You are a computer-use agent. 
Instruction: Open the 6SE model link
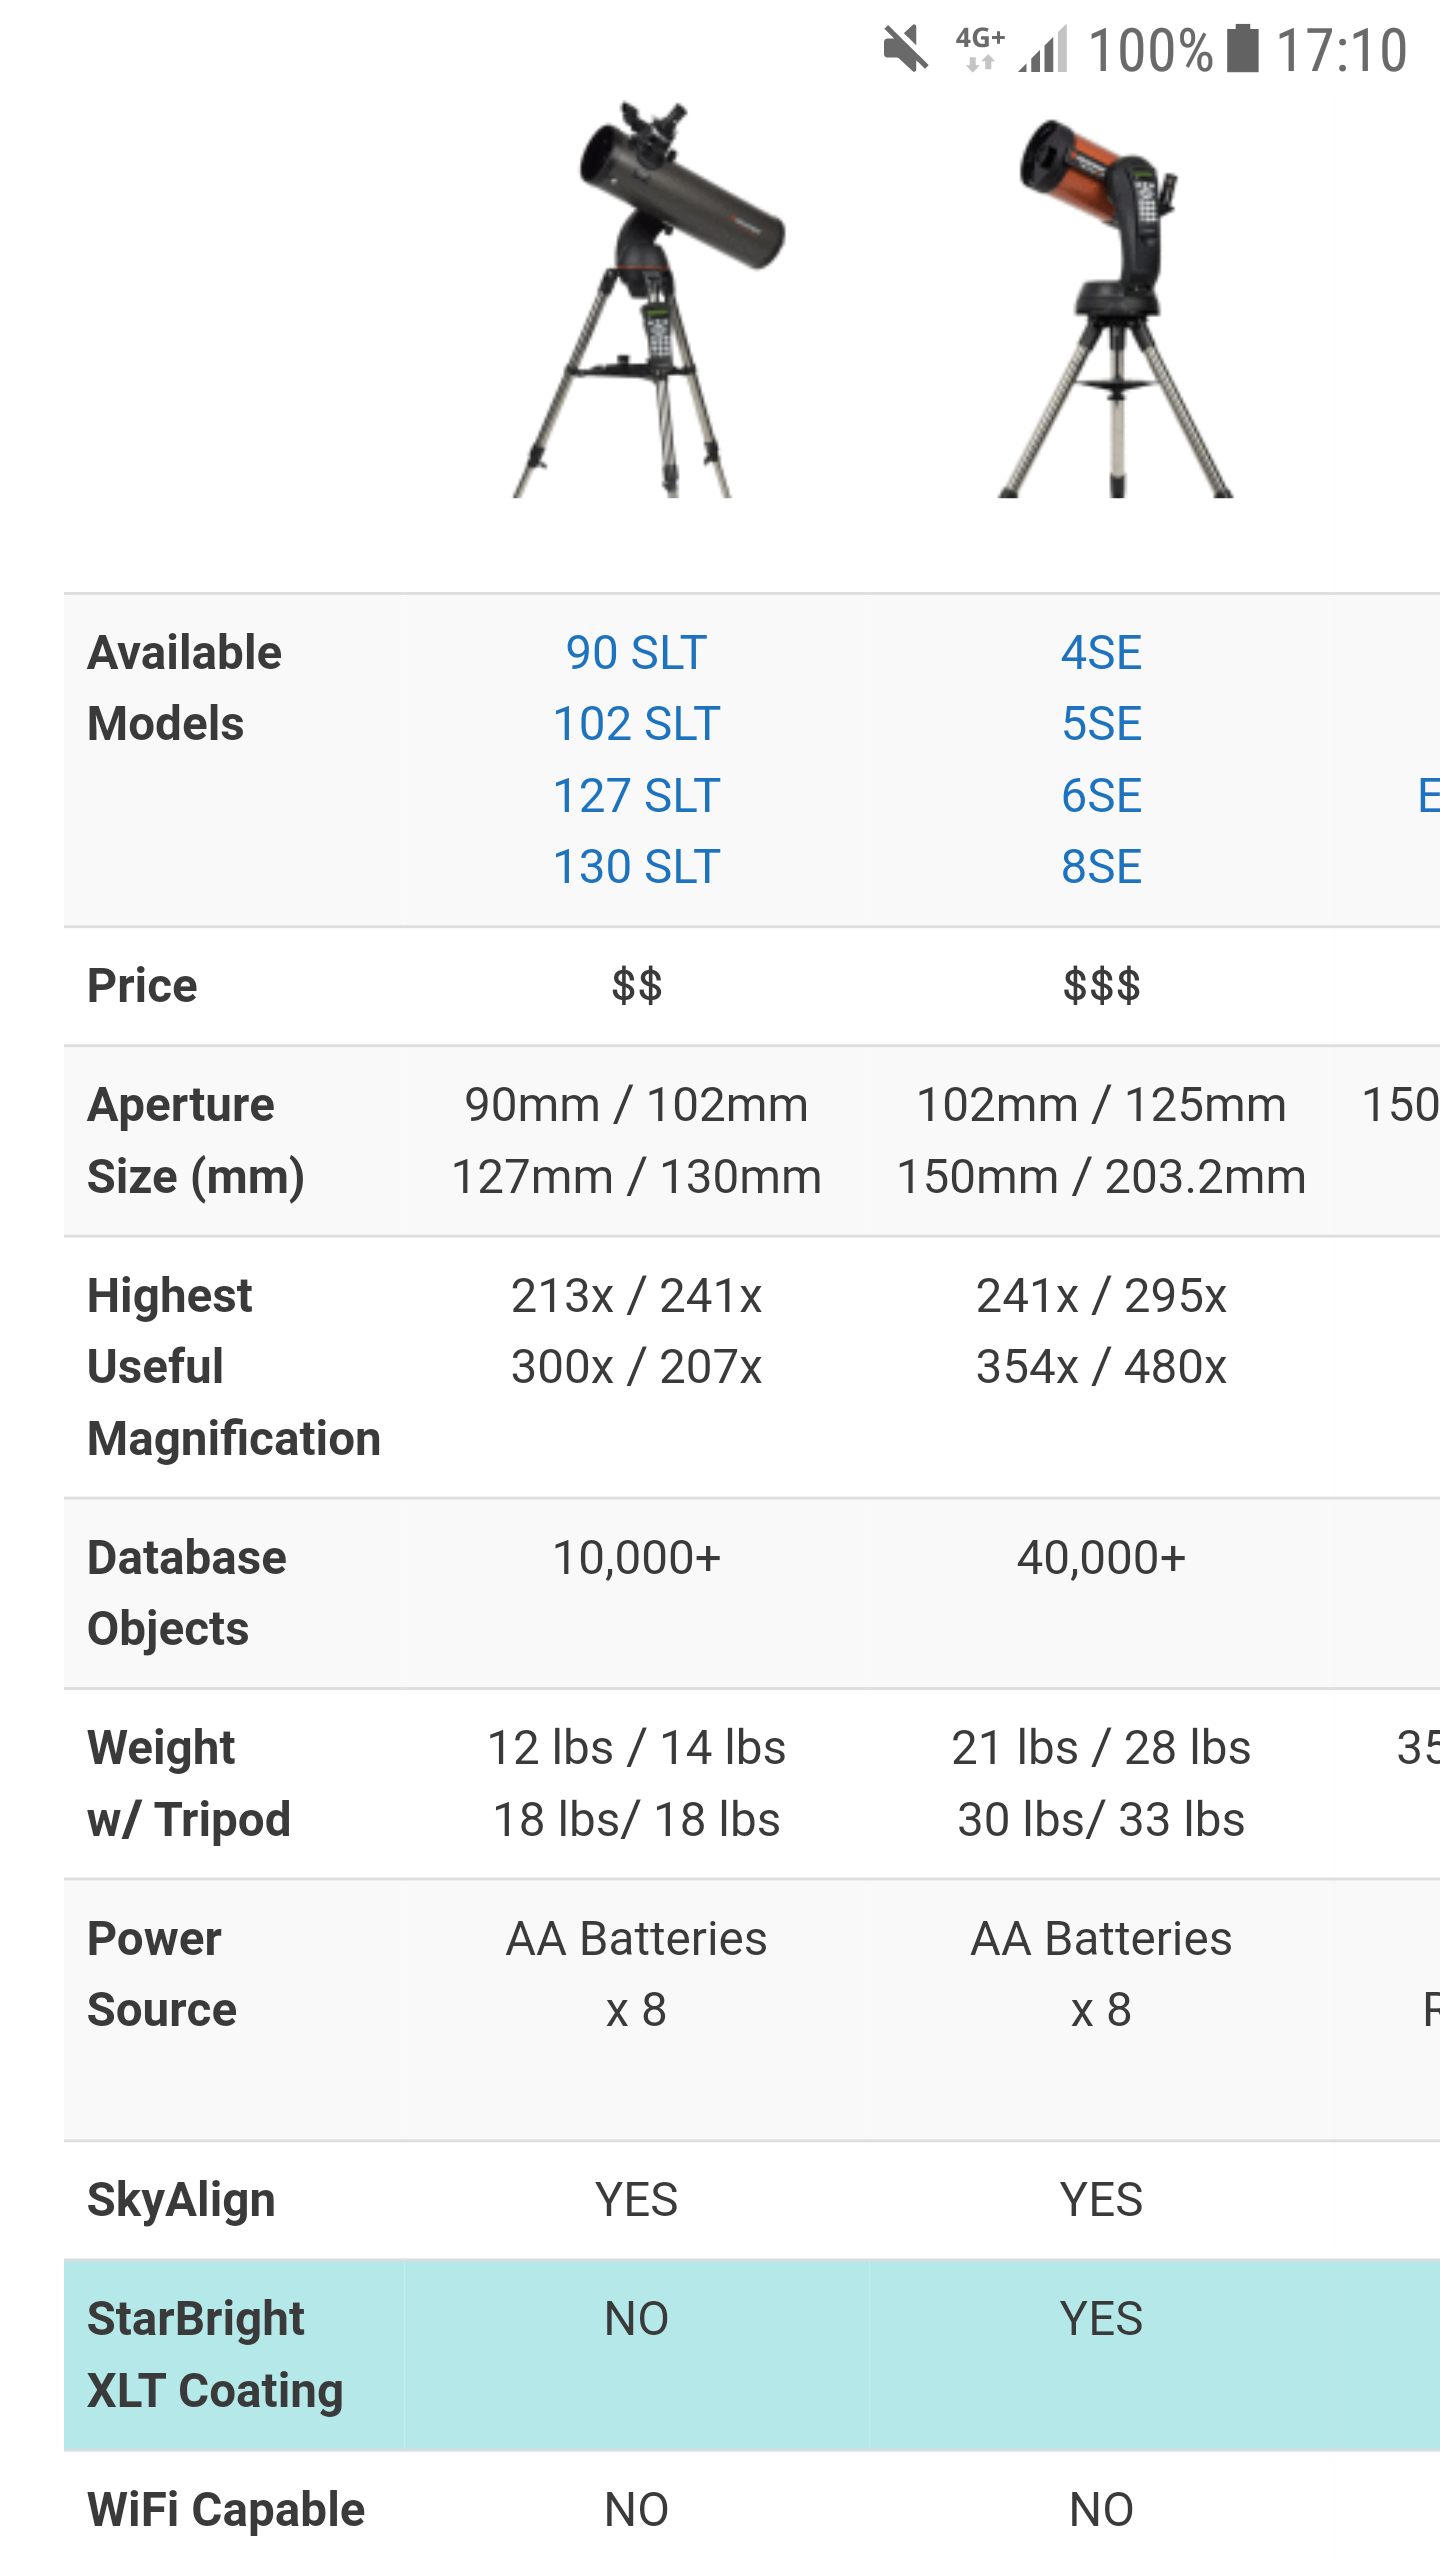click(1101, 796)
